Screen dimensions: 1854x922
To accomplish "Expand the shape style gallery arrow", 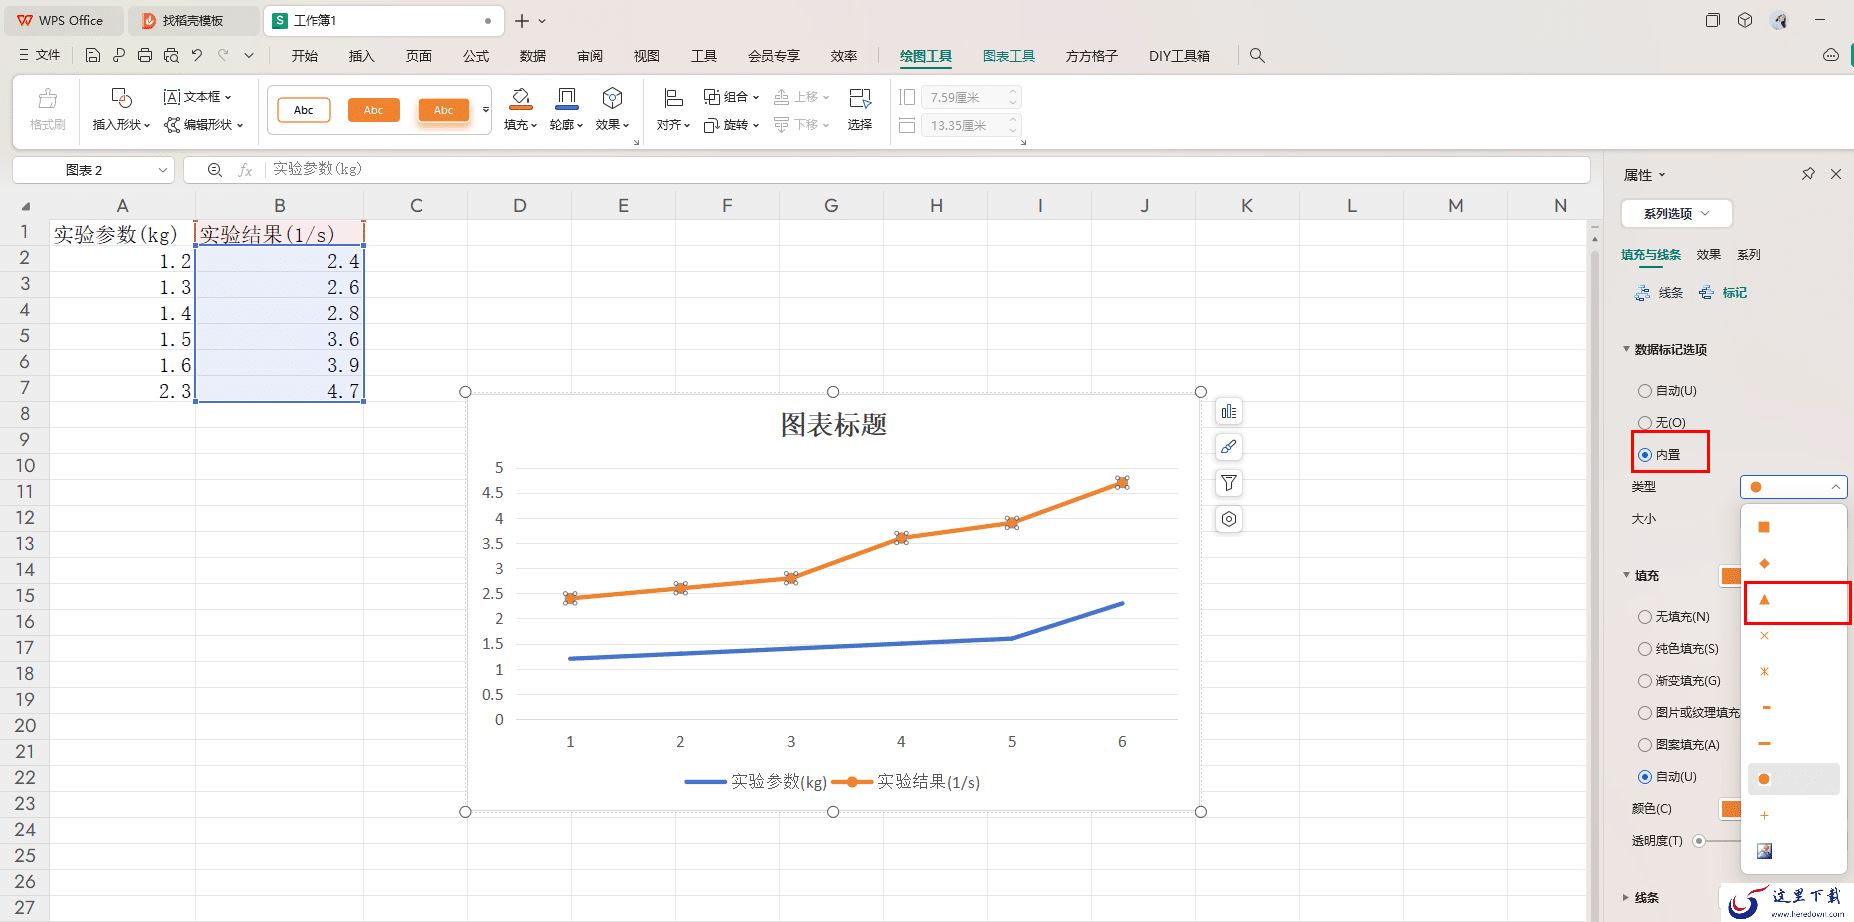I will click(486, 110).
